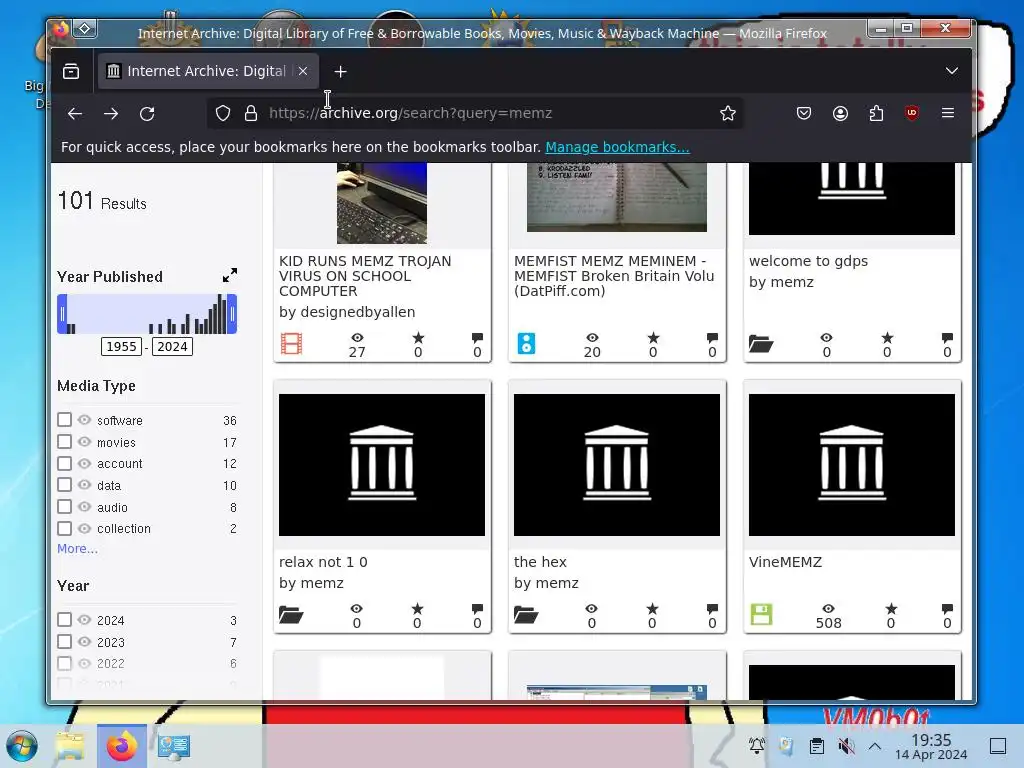Reload the archive.org page
The height and width of the screenshot is (768, 1024).
coord(147,114)
